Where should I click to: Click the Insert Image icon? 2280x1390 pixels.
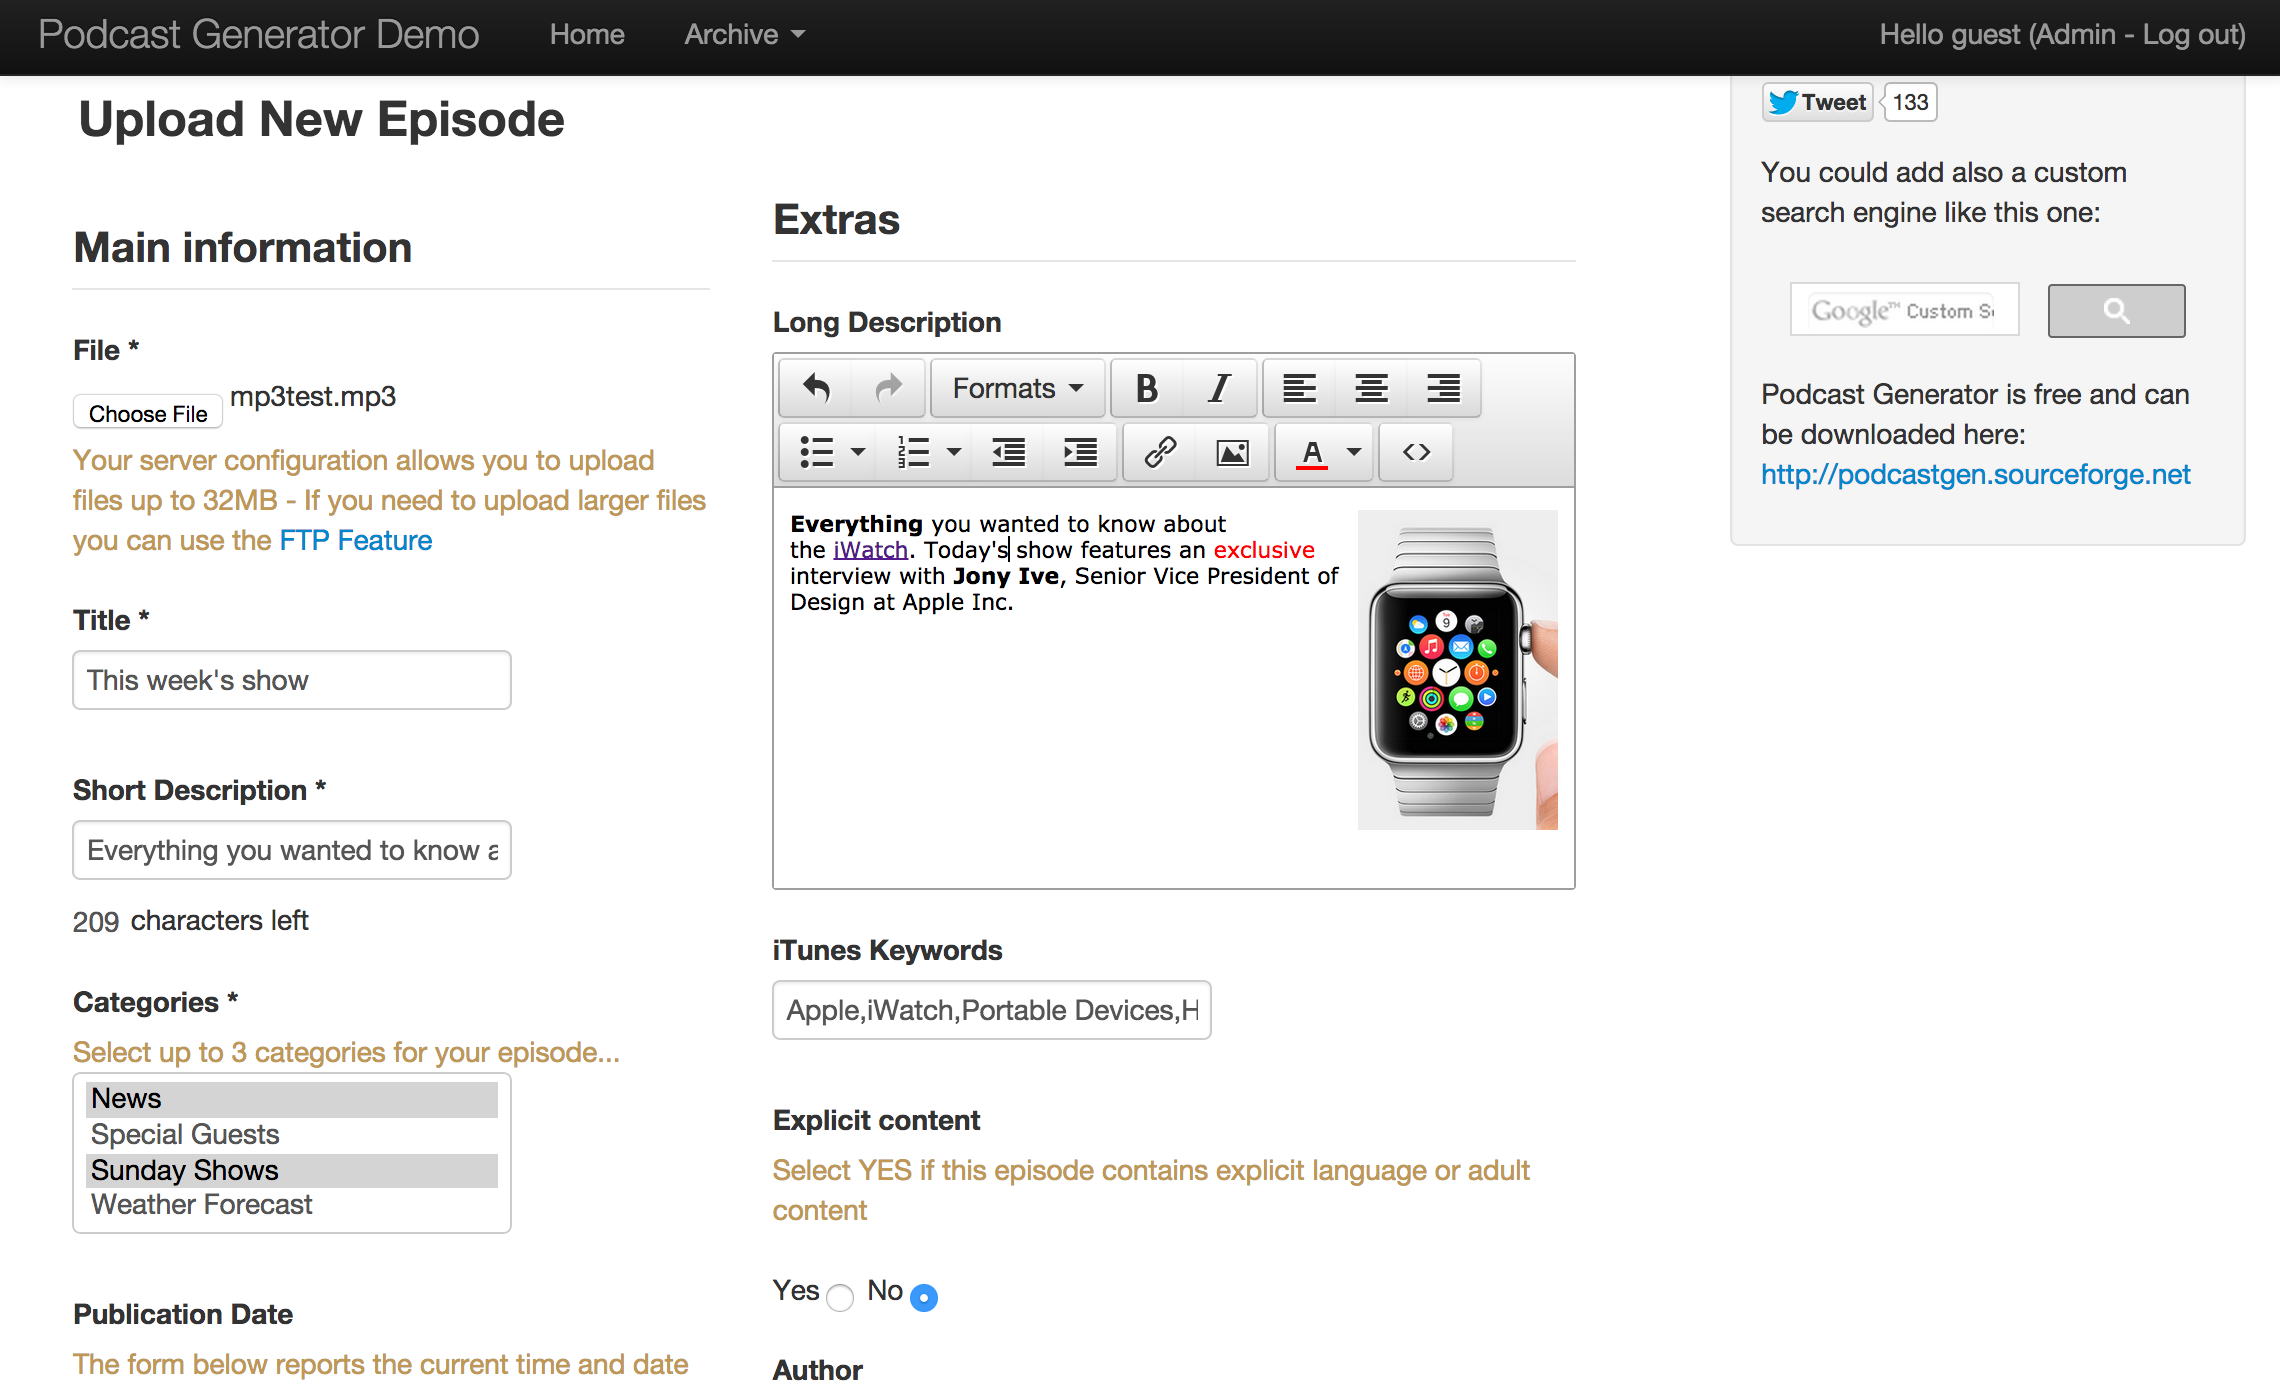[x=1234, y=451]
